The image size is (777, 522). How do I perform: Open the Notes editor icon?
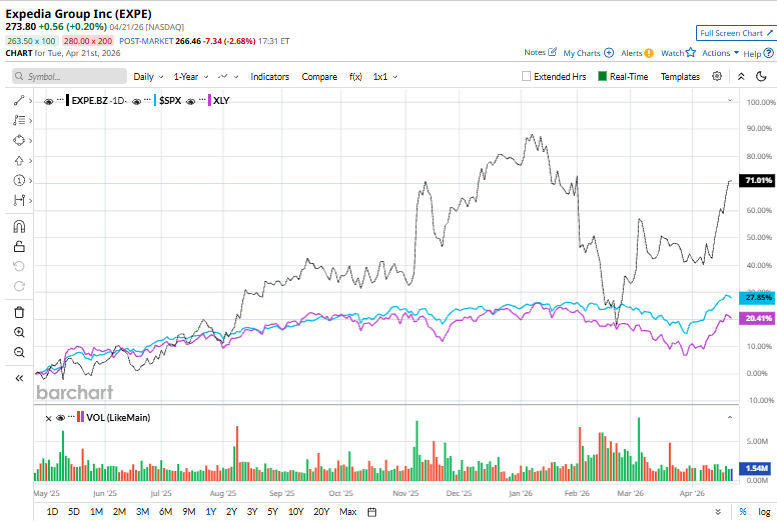coord(553,52)
